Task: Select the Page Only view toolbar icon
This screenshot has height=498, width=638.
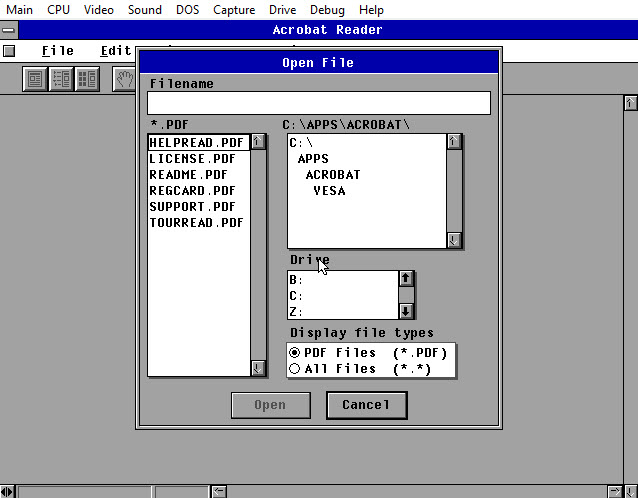Action: 35,79
